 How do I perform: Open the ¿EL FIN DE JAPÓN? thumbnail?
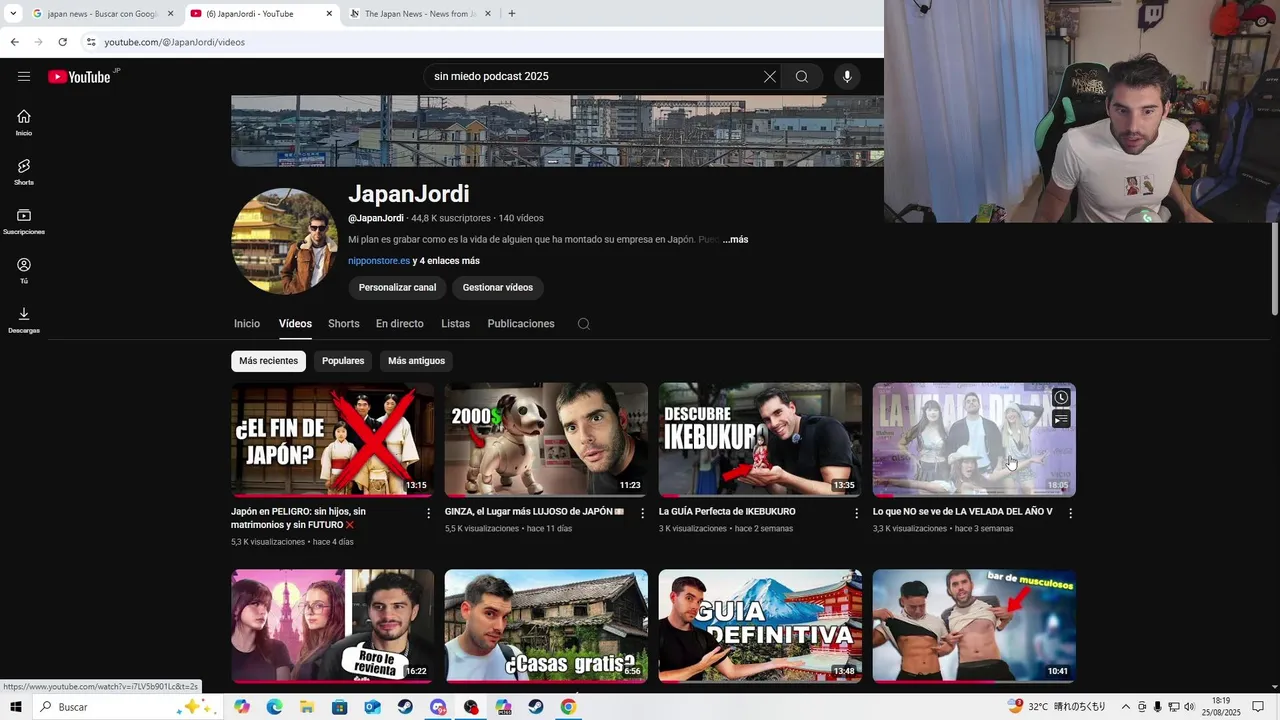[332, 440]
